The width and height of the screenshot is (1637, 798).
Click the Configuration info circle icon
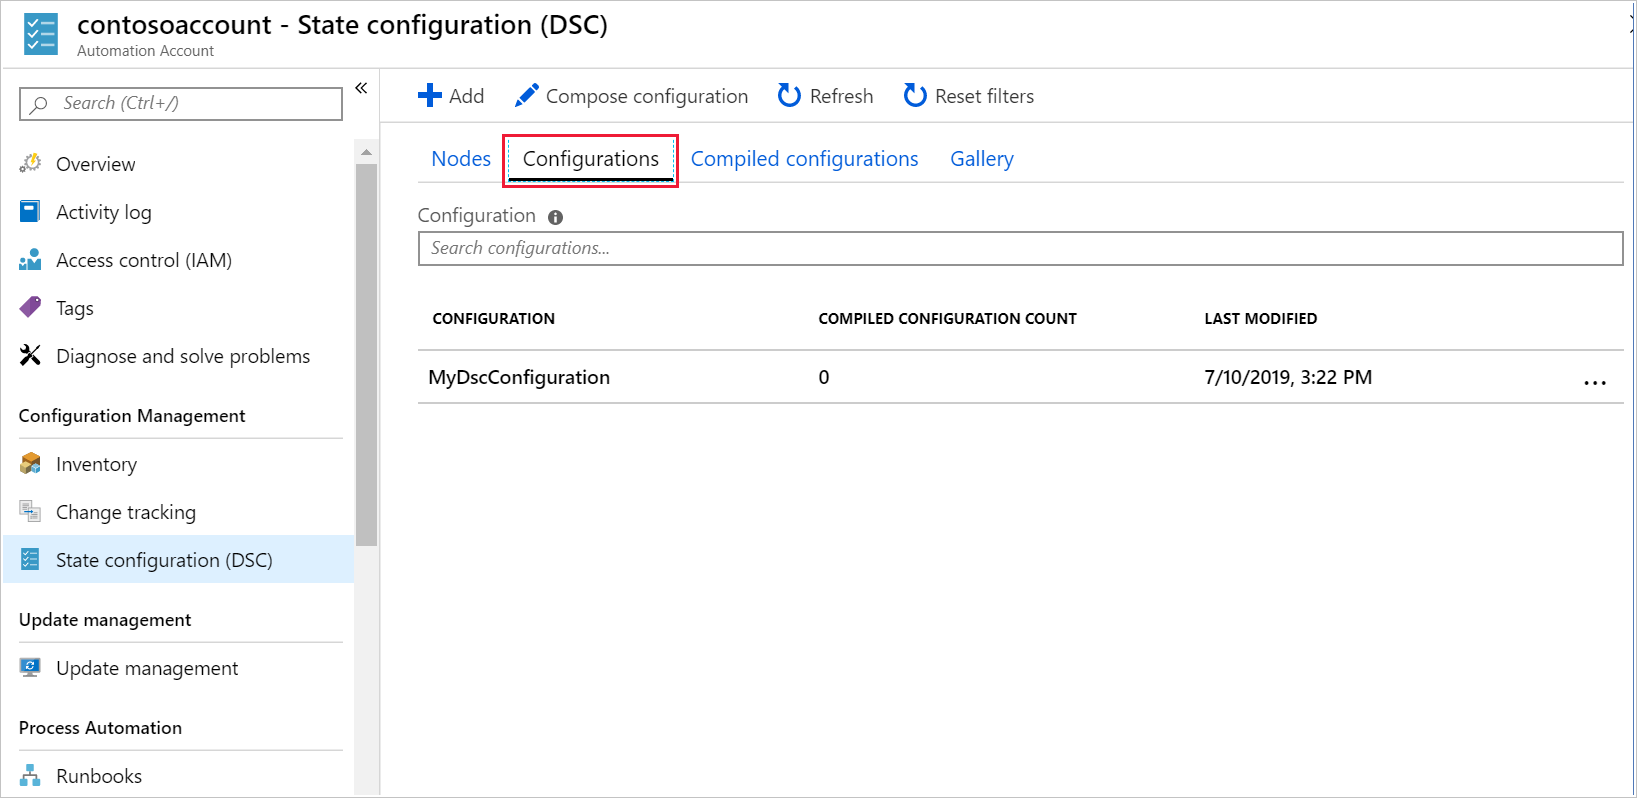[x=556, y=217]
